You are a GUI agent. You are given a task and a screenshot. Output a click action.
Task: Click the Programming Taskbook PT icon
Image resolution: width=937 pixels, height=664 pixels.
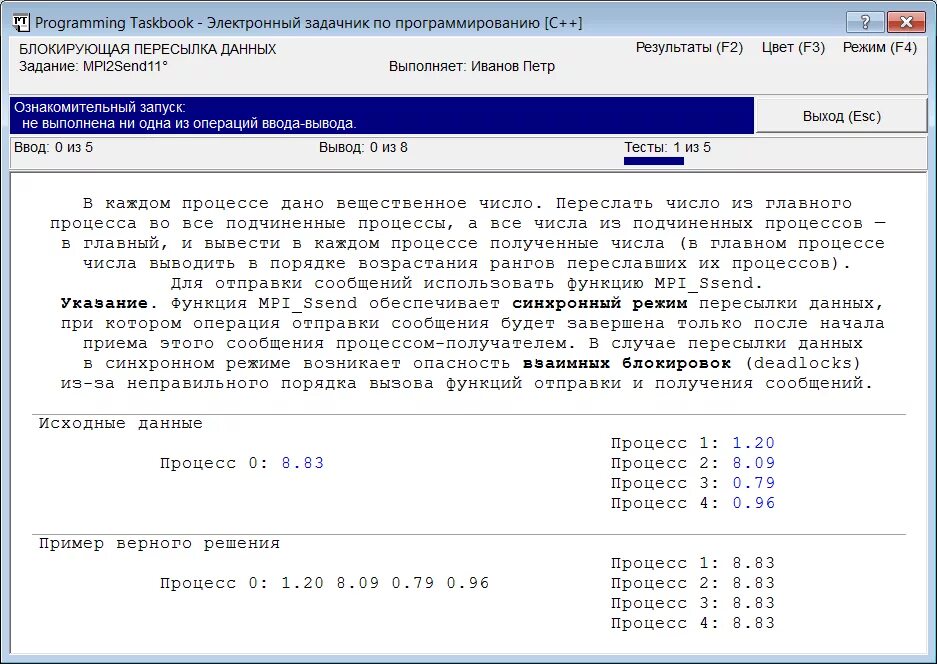[21, 21]
